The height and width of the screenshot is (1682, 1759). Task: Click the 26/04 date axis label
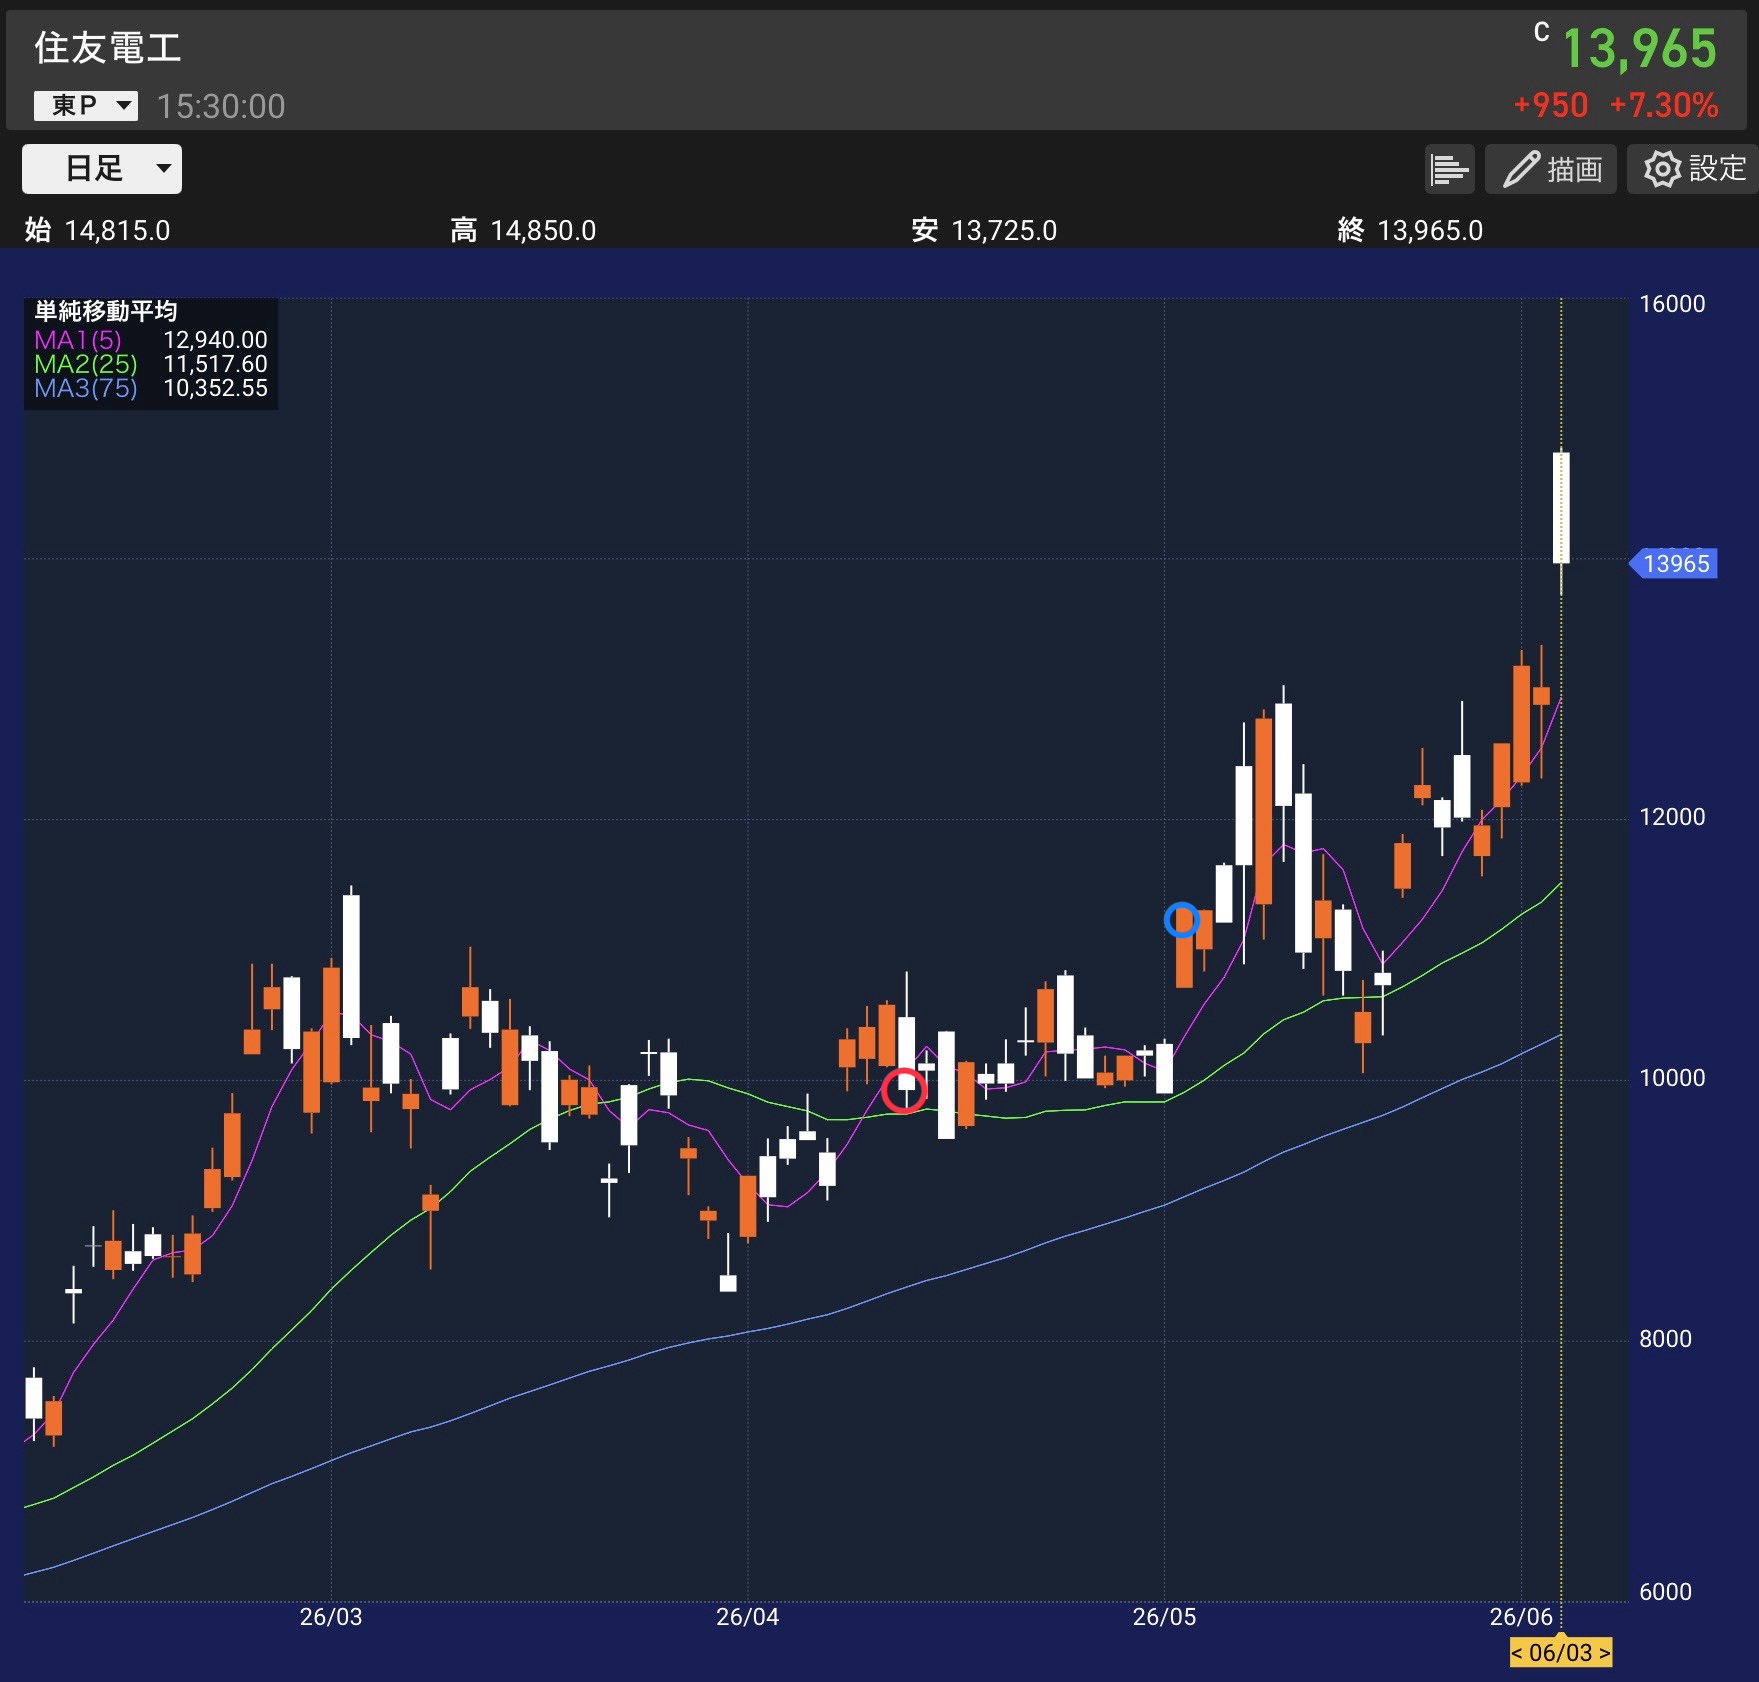coord(747,1617)
